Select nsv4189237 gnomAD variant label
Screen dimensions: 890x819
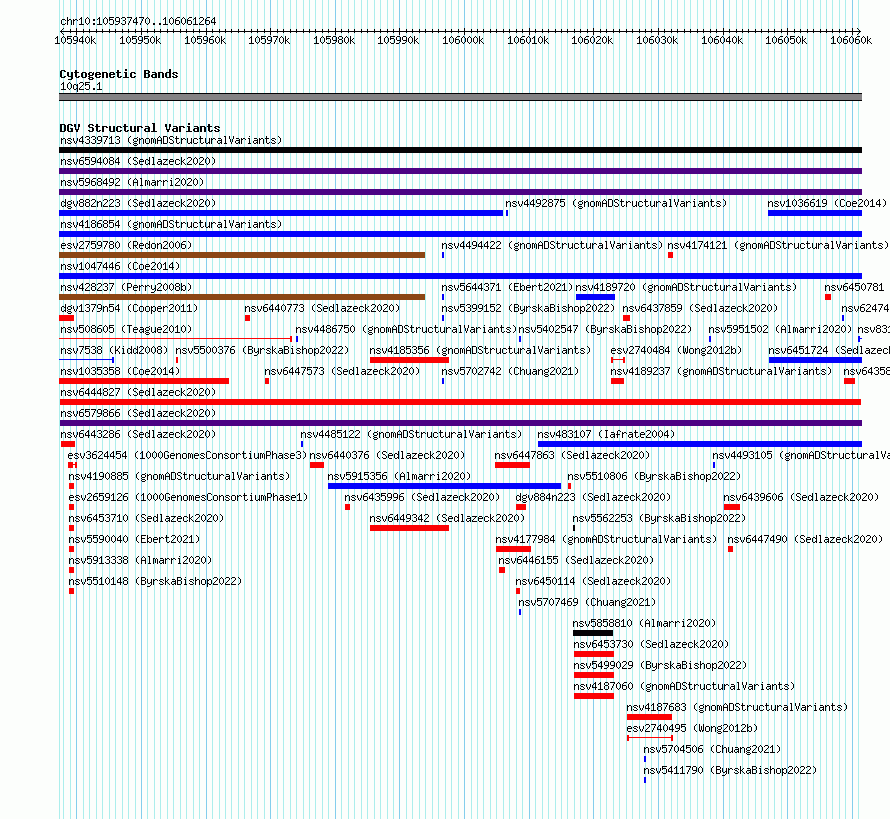[x=721, y=371]
